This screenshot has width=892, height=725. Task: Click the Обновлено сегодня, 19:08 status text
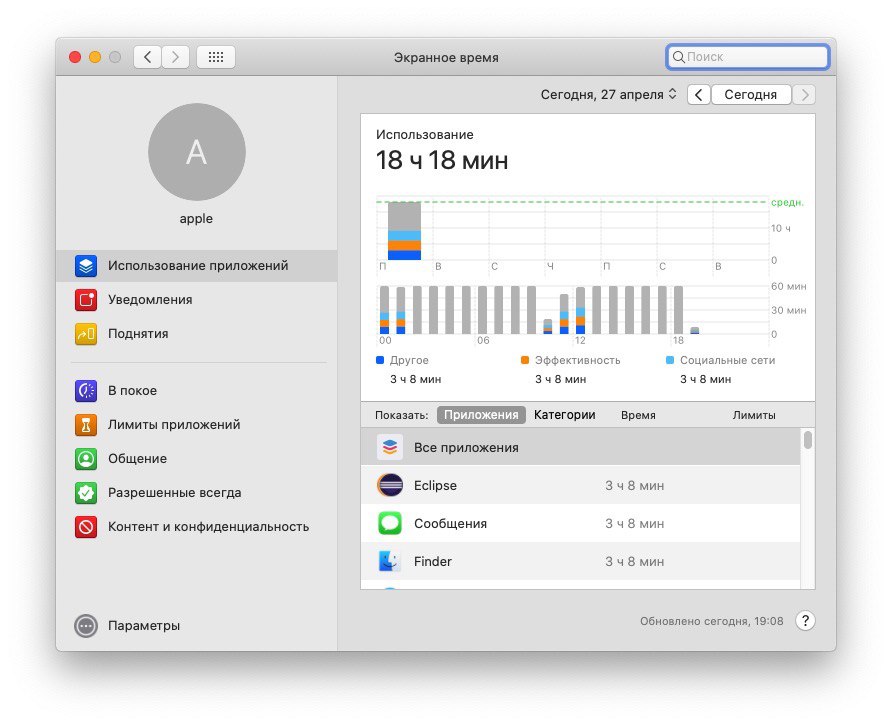pos(711,621)
